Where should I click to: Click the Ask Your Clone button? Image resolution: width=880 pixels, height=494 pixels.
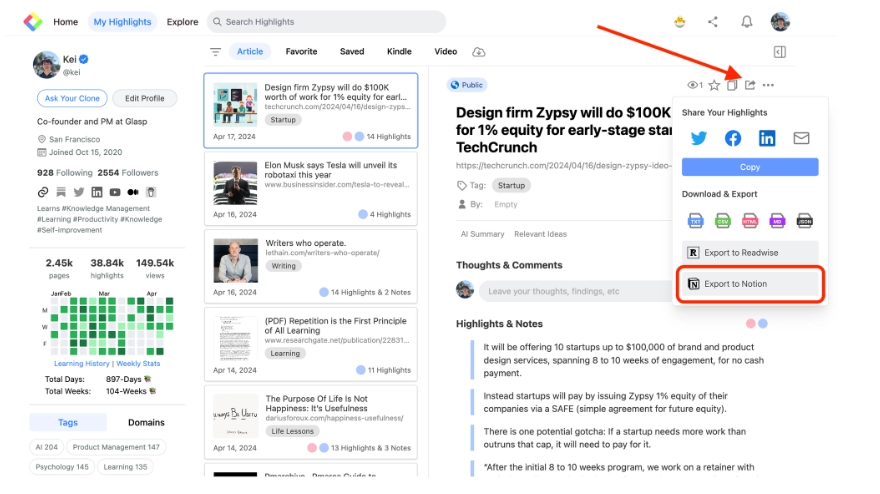(72, 98)
